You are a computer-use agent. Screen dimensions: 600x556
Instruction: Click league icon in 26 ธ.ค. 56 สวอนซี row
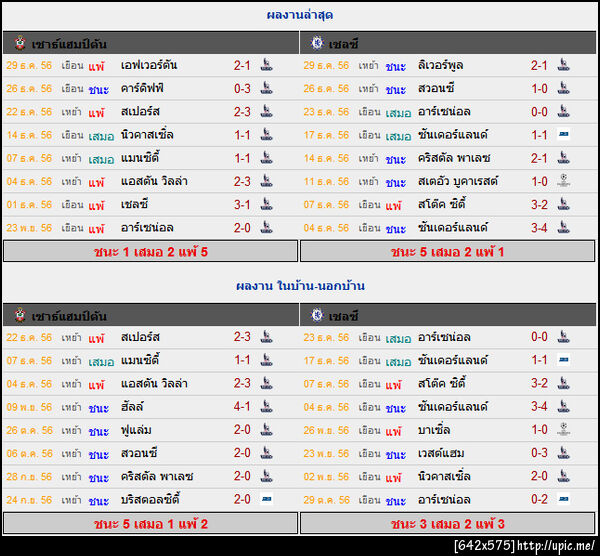pos(563,88)
